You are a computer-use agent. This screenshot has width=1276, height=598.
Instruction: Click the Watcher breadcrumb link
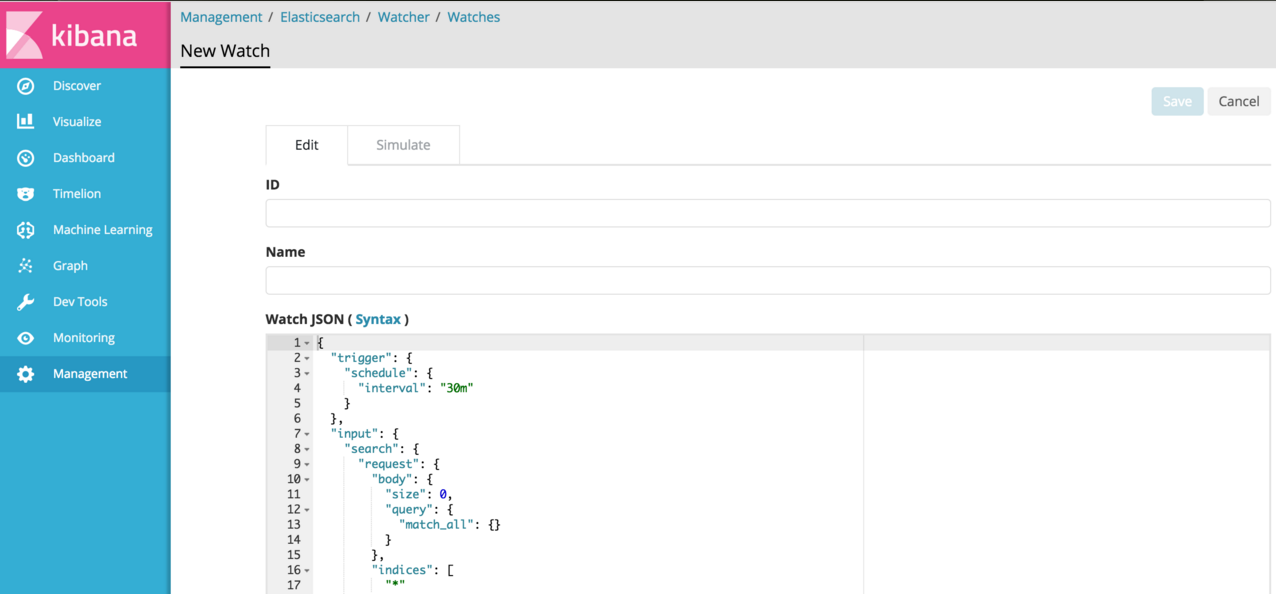coord(403,17)
